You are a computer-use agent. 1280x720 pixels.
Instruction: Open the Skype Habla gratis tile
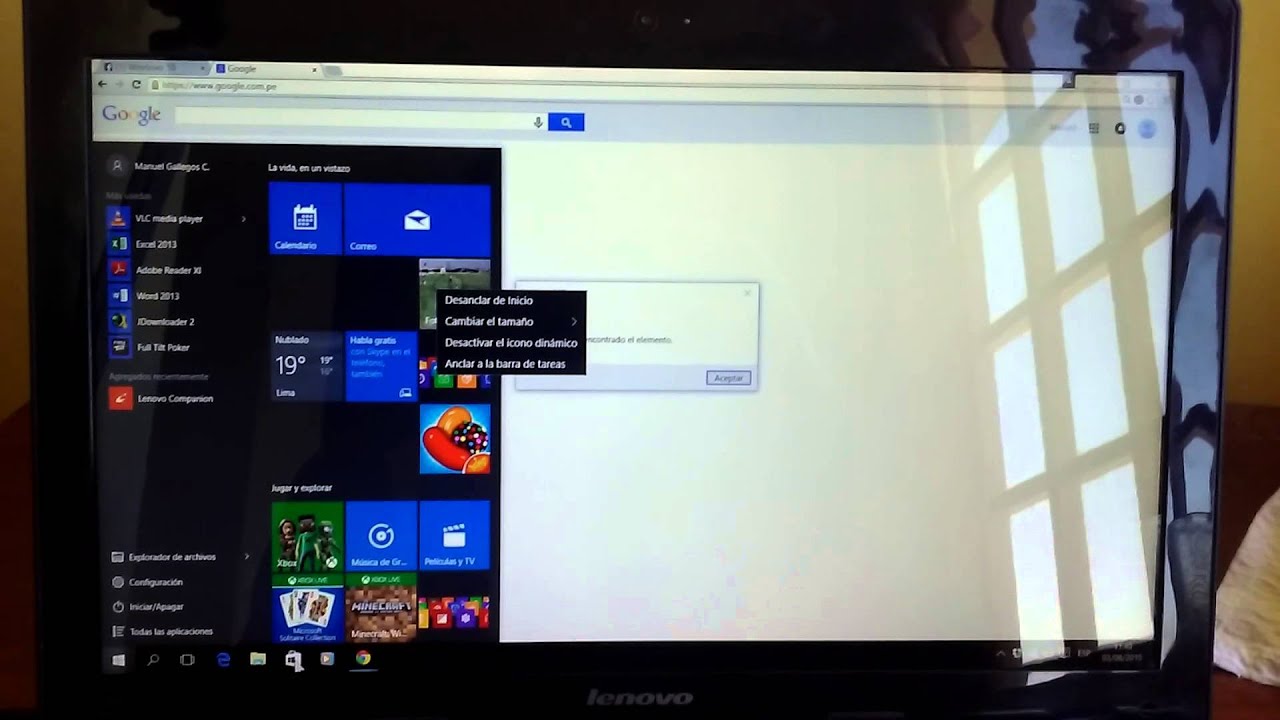click(381, 366)
